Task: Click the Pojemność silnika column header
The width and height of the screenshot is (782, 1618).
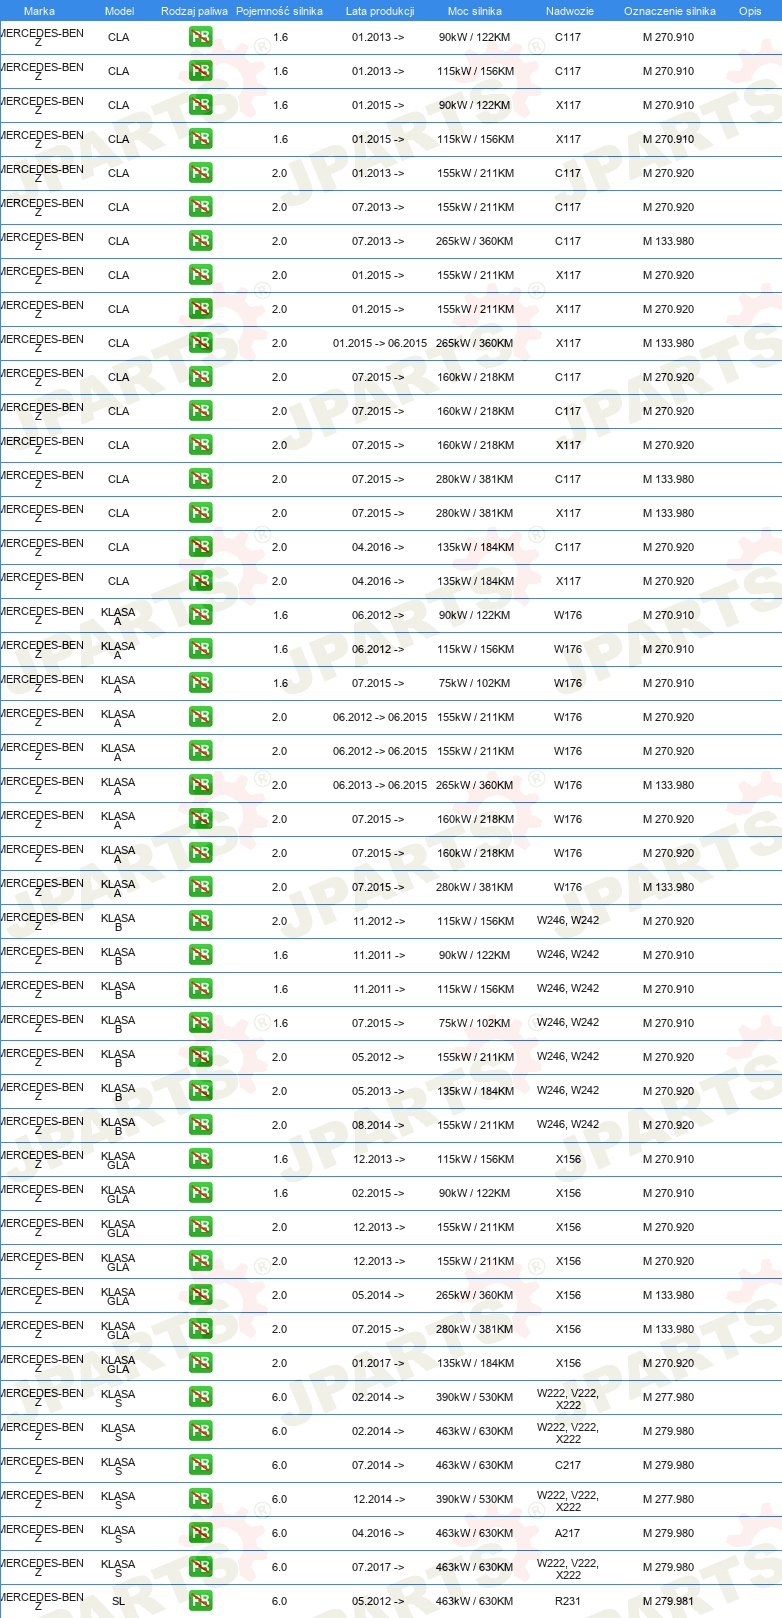Action: tap(279, 11)
